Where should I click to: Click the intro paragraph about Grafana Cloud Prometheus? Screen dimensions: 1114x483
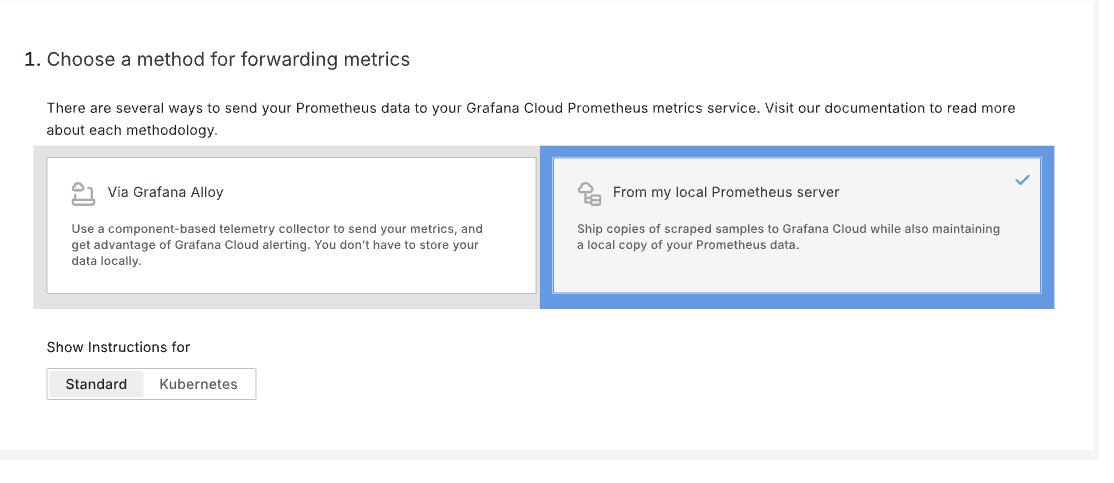(x=531, y=119)
